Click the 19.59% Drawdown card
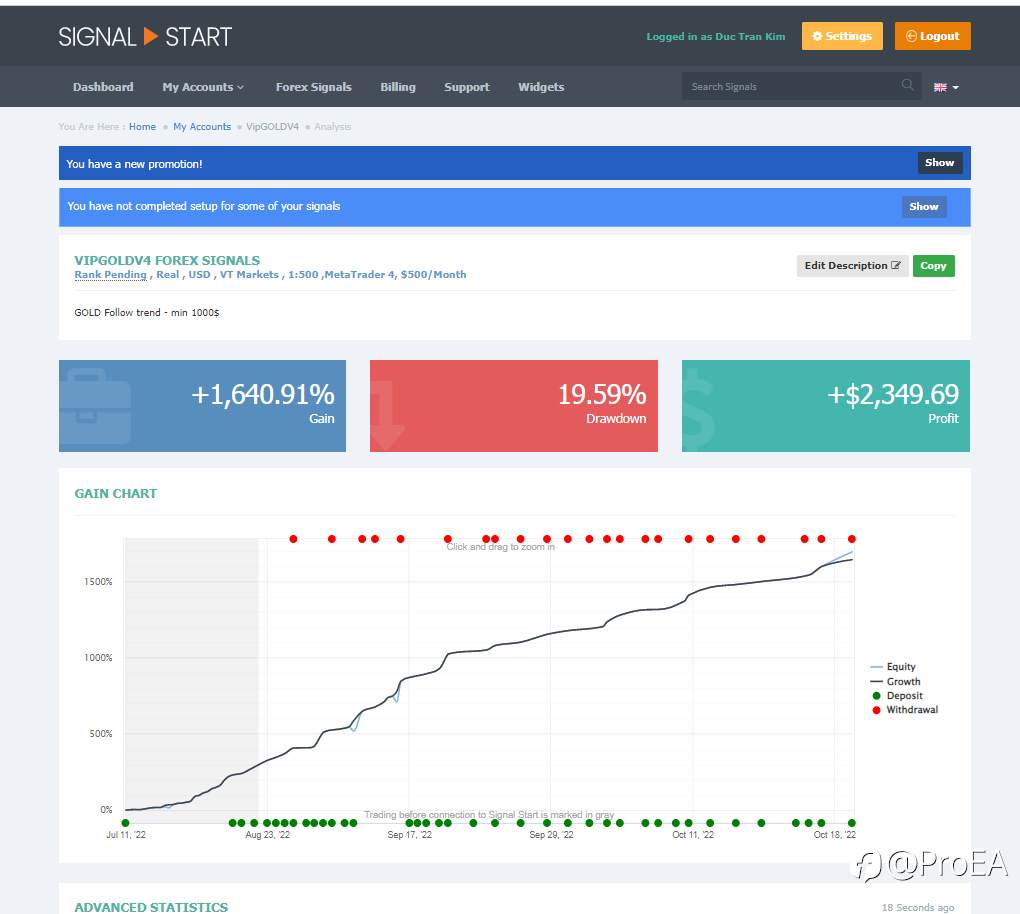The image size is (1020, 914). point(514,406)
